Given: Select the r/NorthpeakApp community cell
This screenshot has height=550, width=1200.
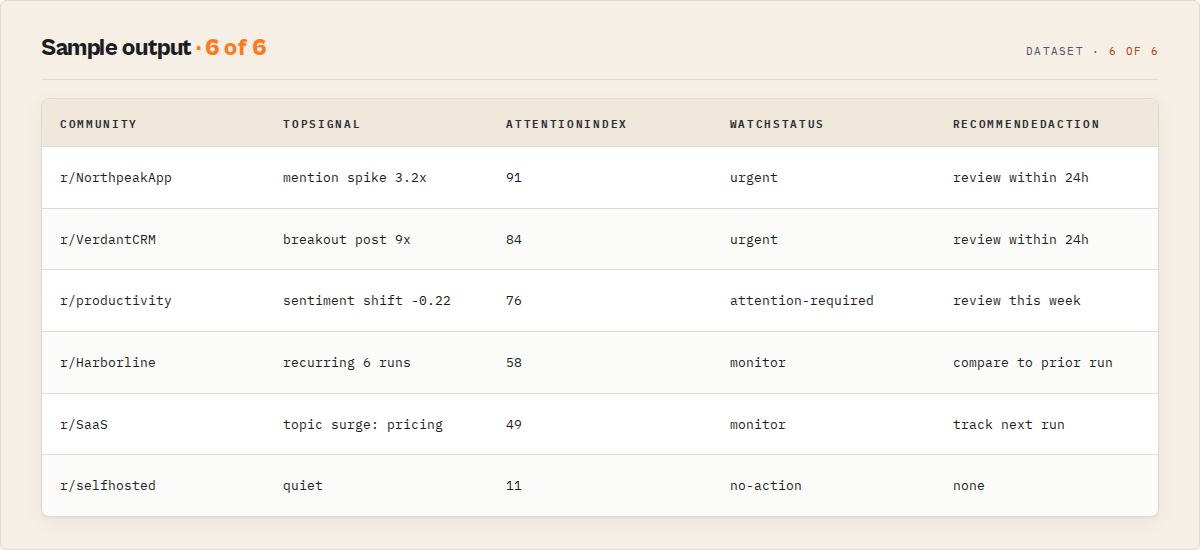Looking at the screenshot, I should [116, 178].
